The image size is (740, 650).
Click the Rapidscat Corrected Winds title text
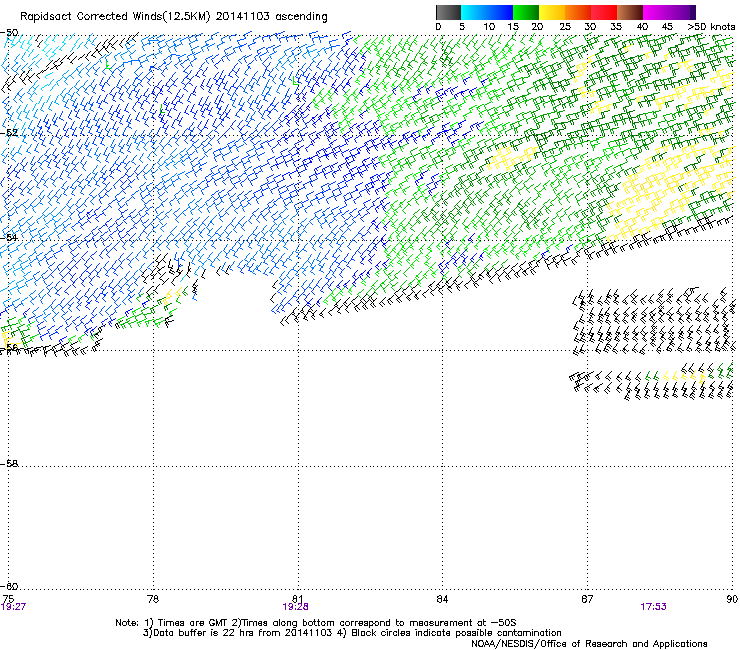click(x=174, y=17)
